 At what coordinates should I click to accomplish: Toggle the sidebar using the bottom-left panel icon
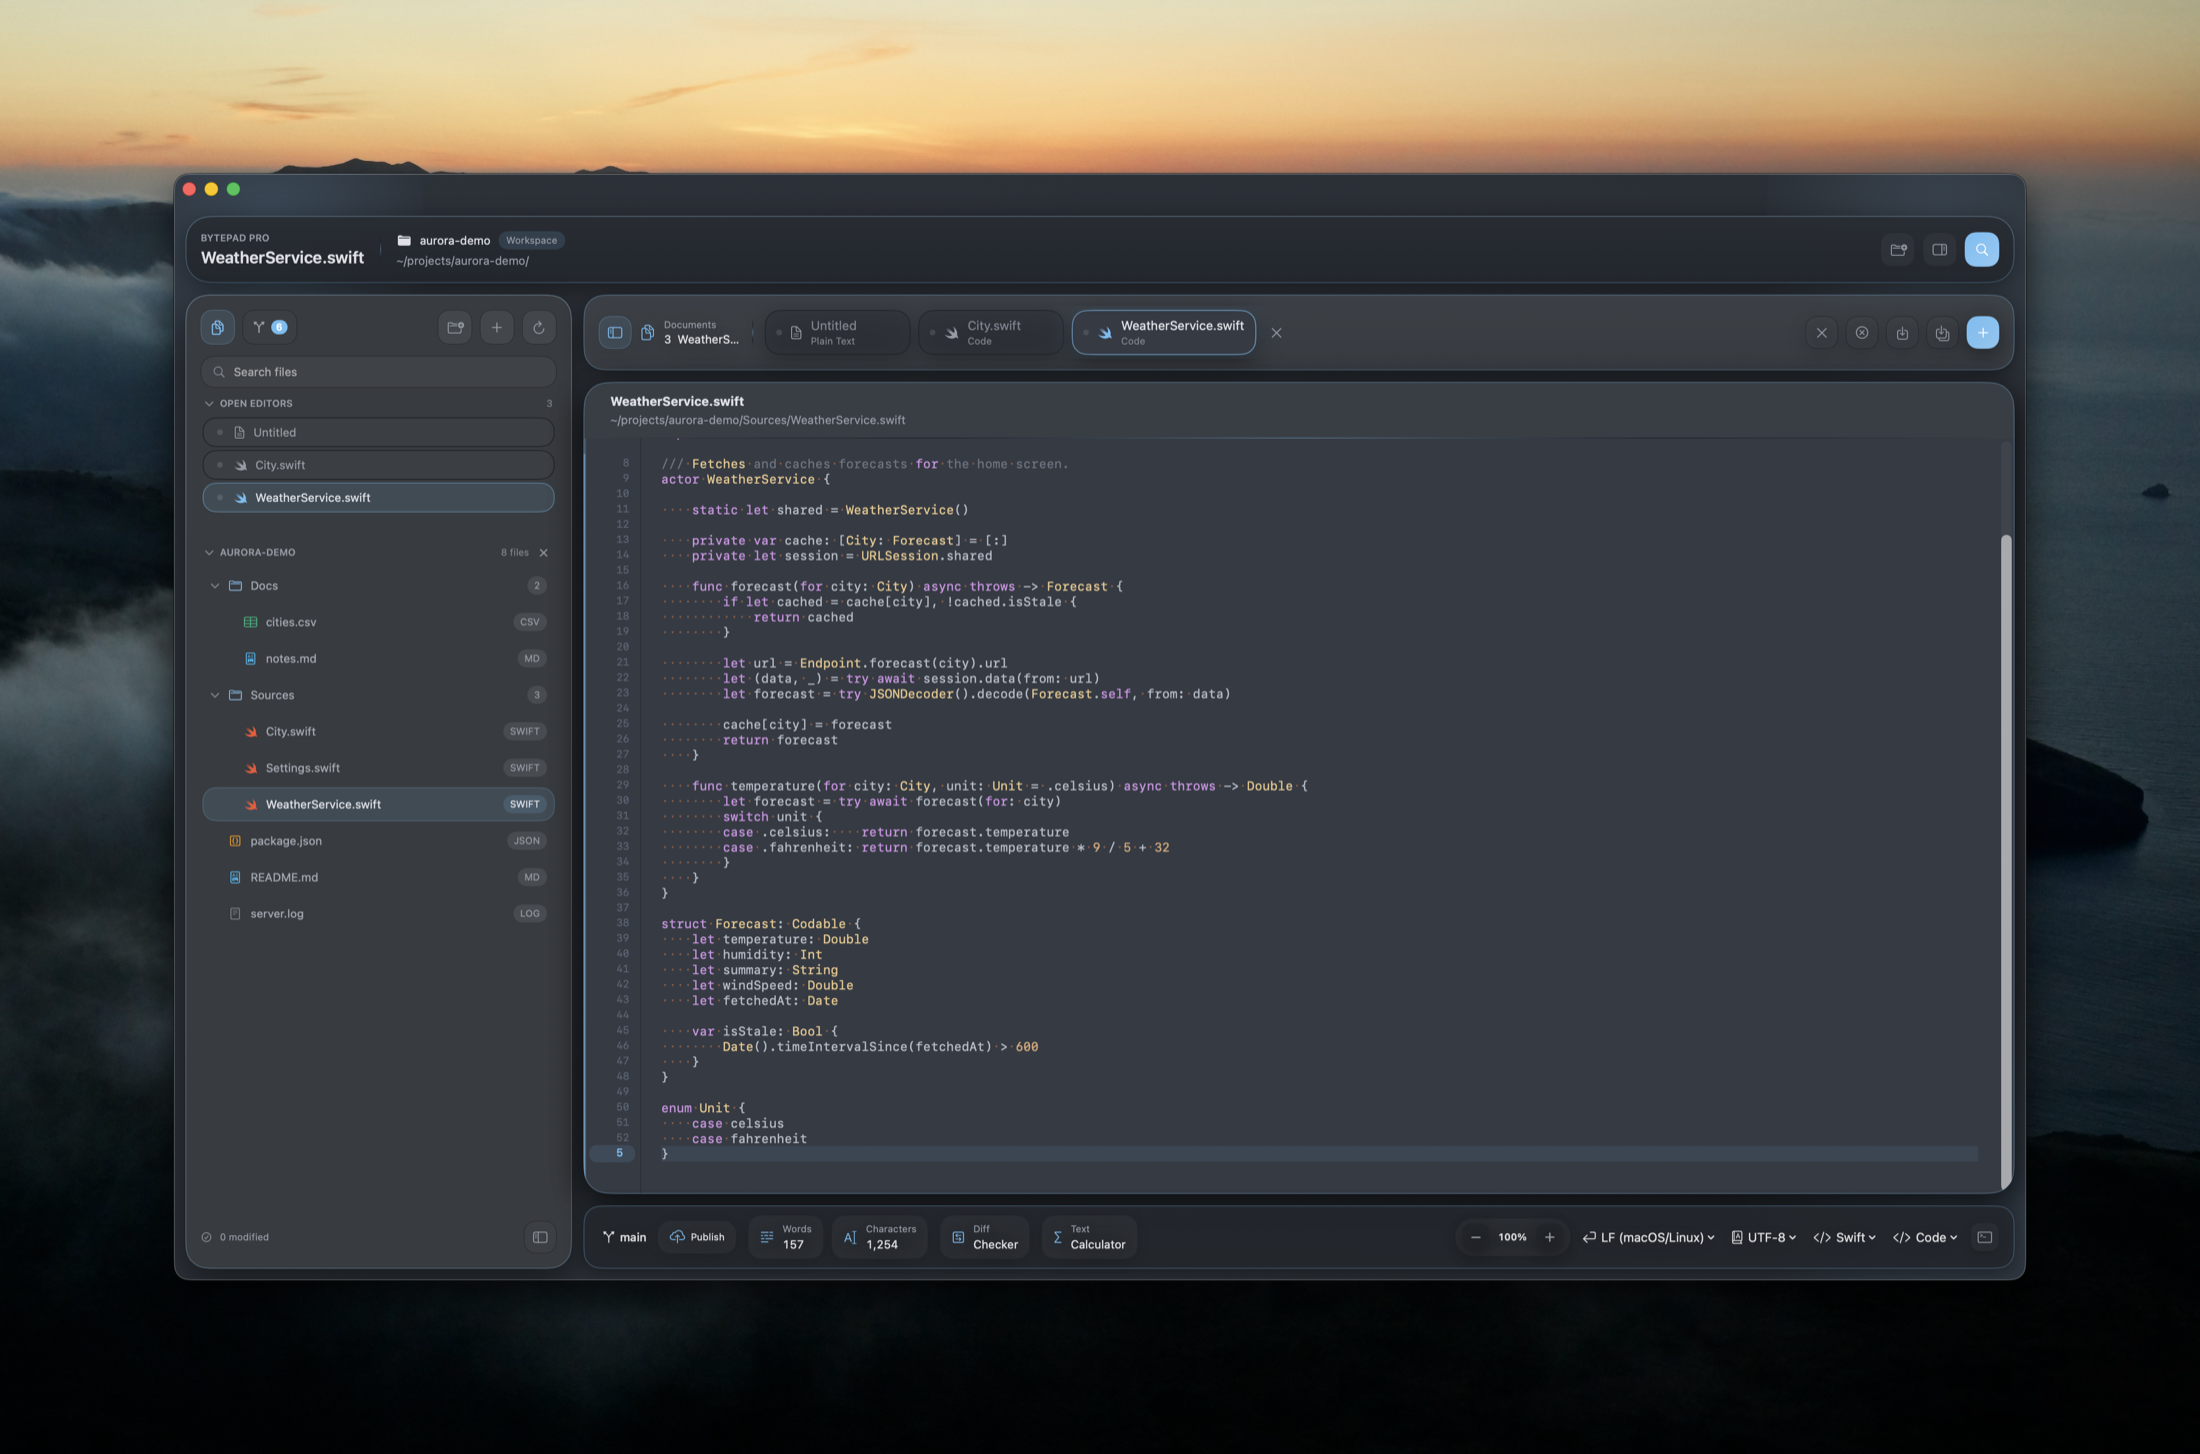point(540,1237)
